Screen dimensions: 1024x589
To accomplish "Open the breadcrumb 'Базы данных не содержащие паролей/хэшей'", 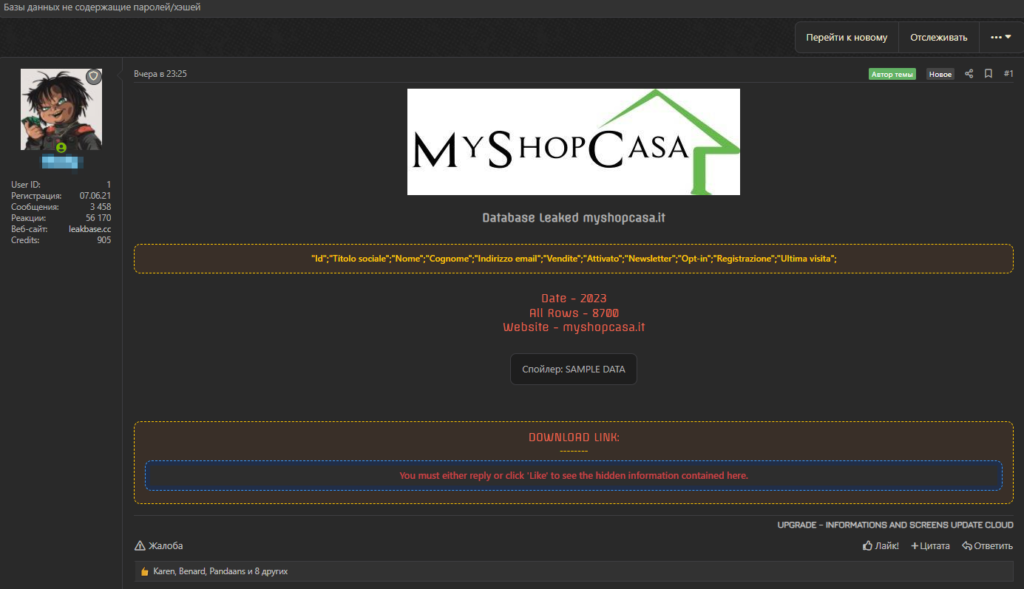I will pos(102,8).
